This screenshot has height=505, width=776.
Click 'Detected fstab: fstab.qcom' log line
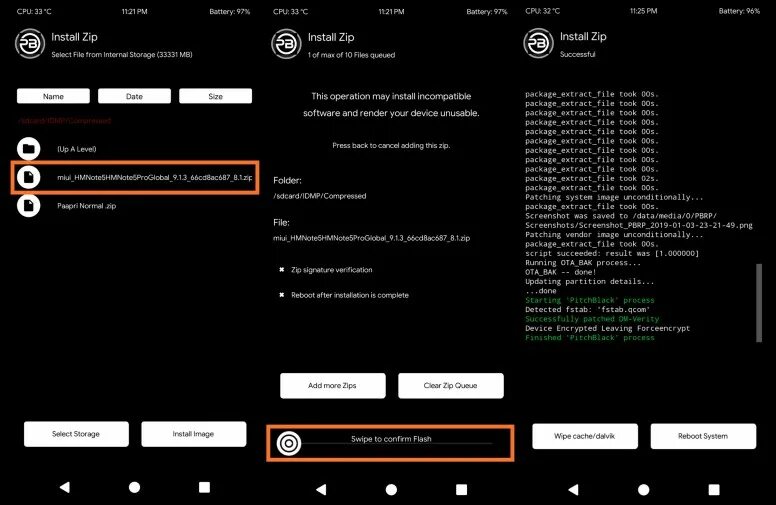(587, 309)
